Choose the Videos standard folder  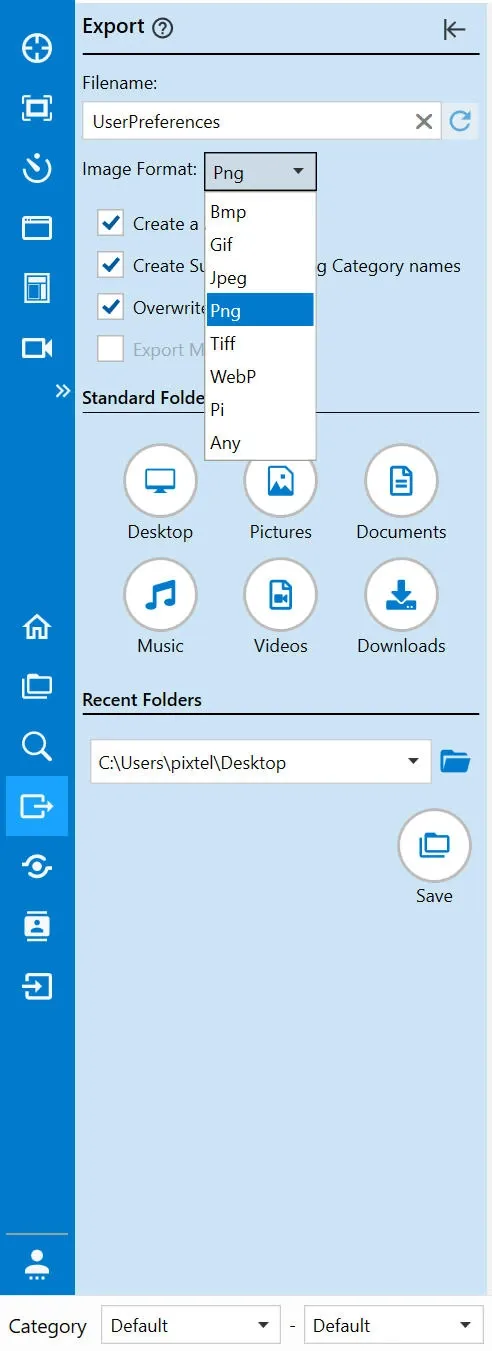point(281,595)
